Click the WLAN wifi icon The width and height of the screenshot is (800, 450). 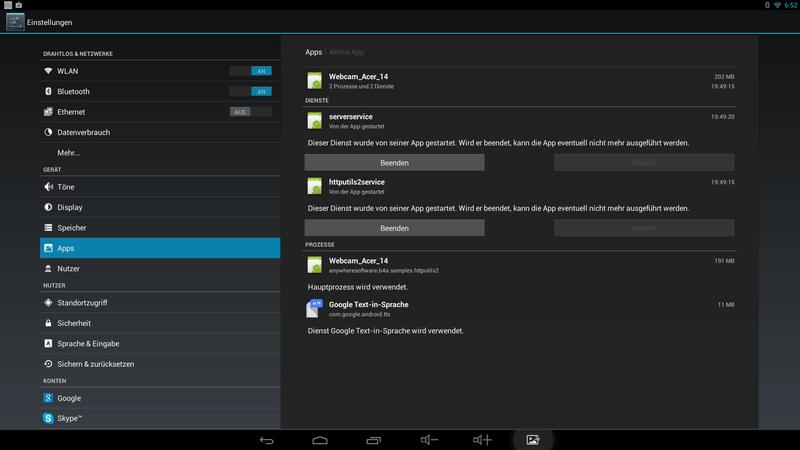(x=48, y=71)
